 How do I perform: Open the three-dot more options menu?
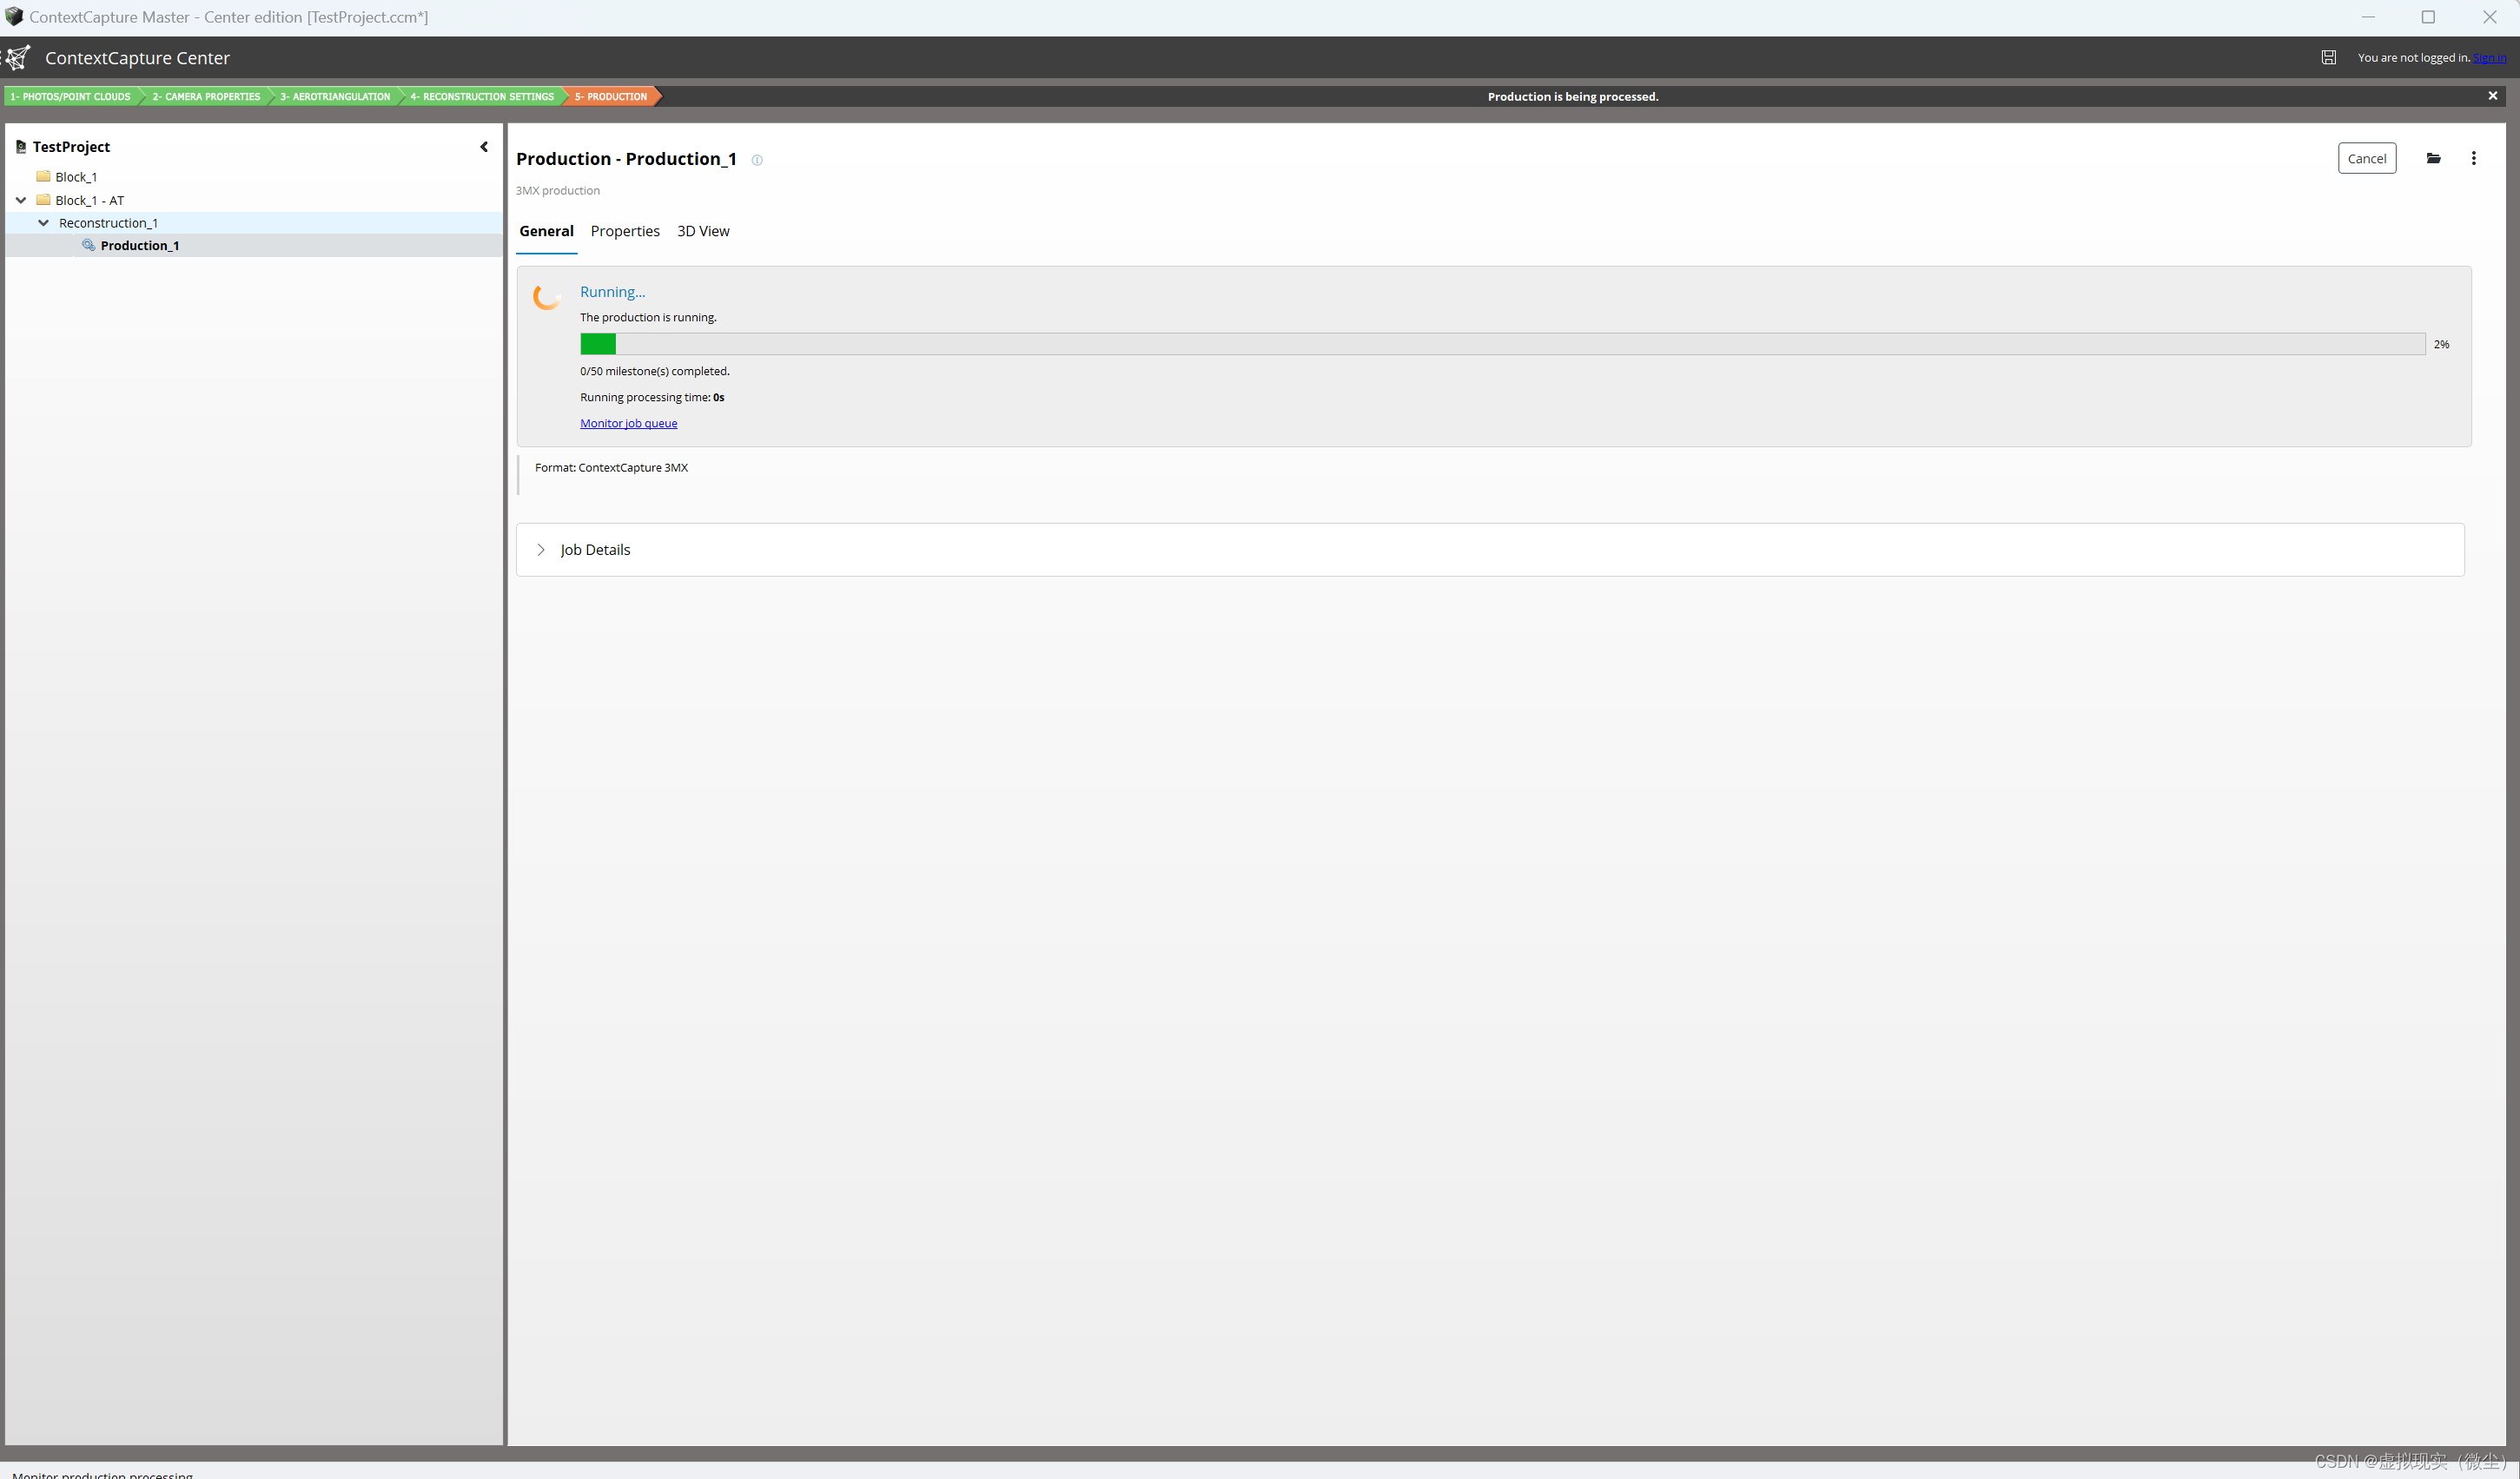click(2473, 158)
